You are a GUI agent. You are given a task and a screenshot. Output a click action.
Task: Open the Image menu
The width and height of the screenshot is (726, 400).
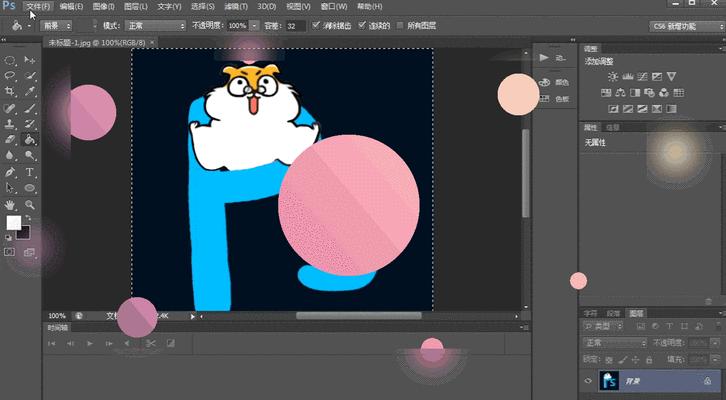tap(103, 6)
